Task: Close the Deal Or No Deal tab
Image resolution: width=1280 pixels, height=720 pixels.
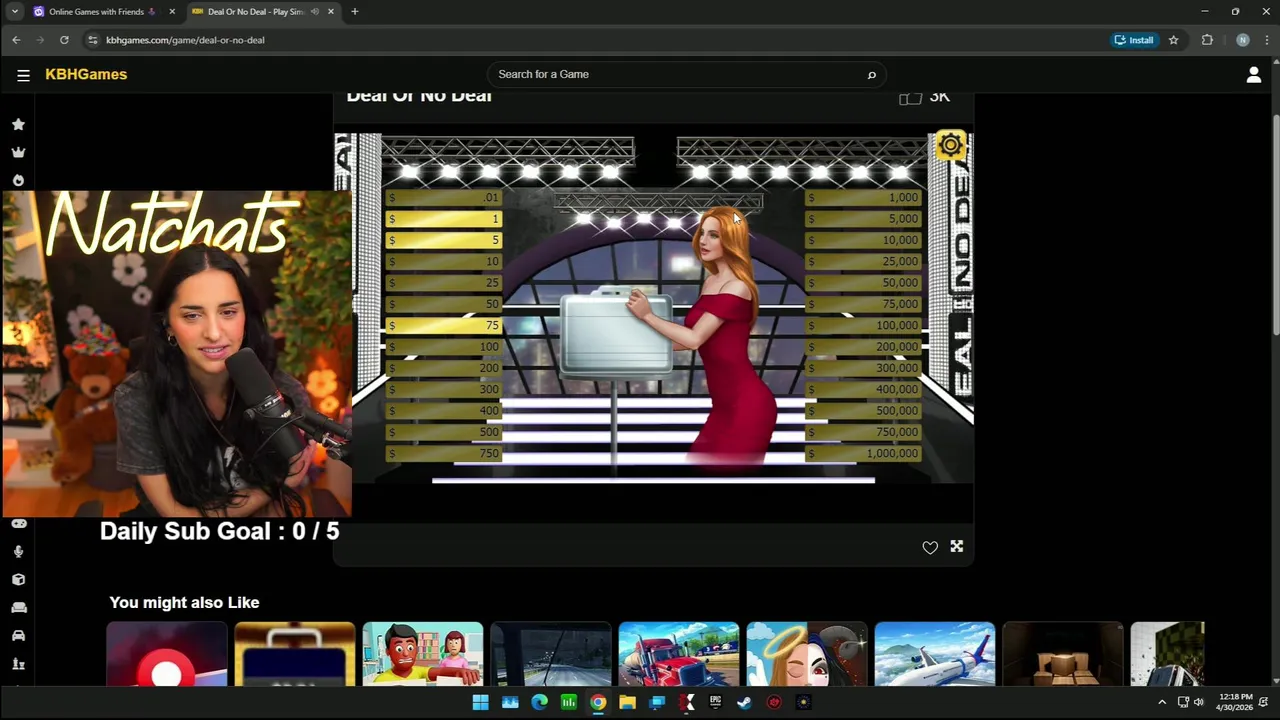Action: [x=330, y=12]
